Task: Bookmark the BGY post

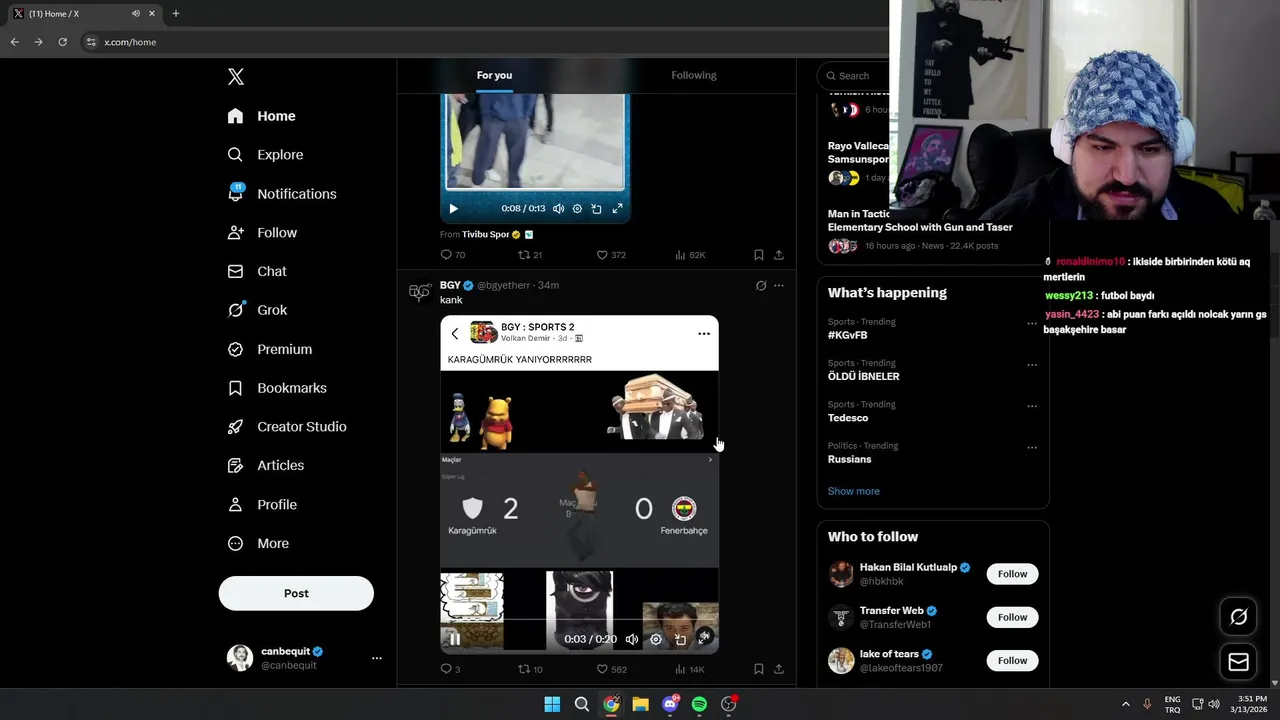Action: pyautogui.click(x=759, y=669)
